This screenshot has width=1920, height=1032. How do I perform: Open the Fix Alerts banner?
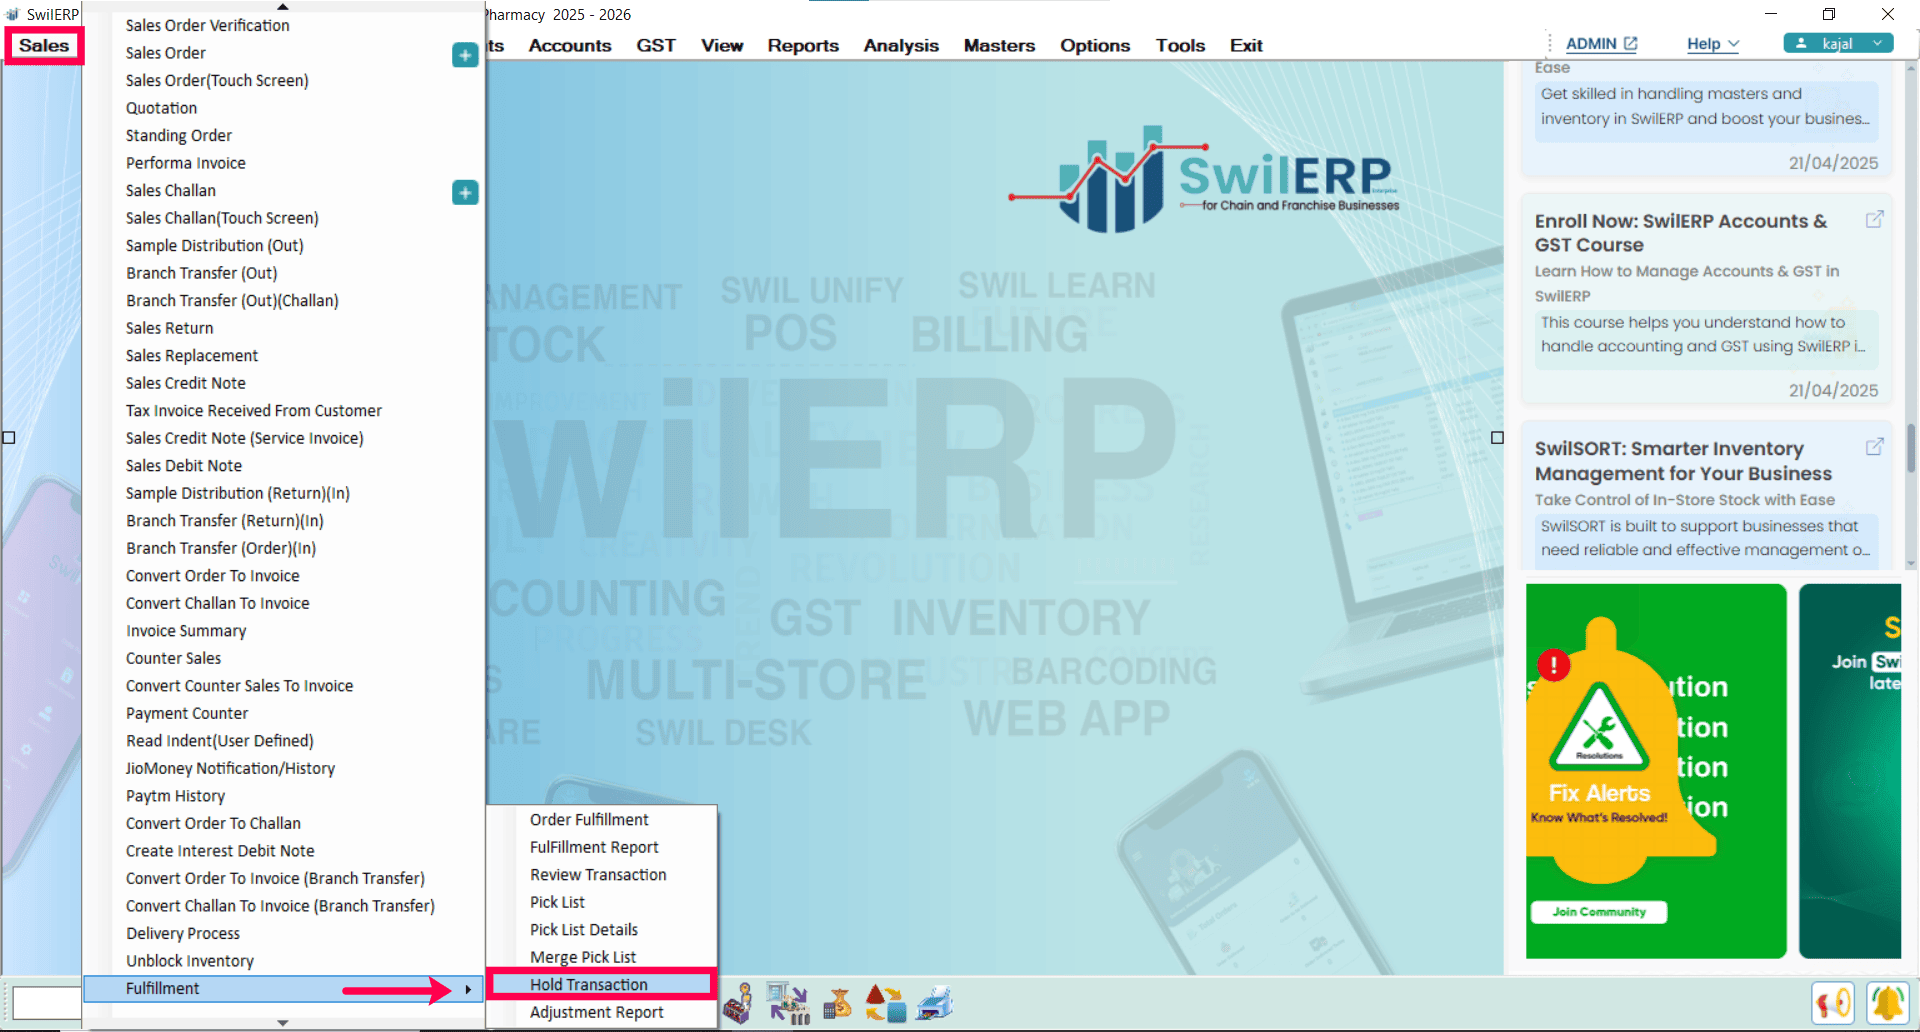click(x=1656, y=771)
